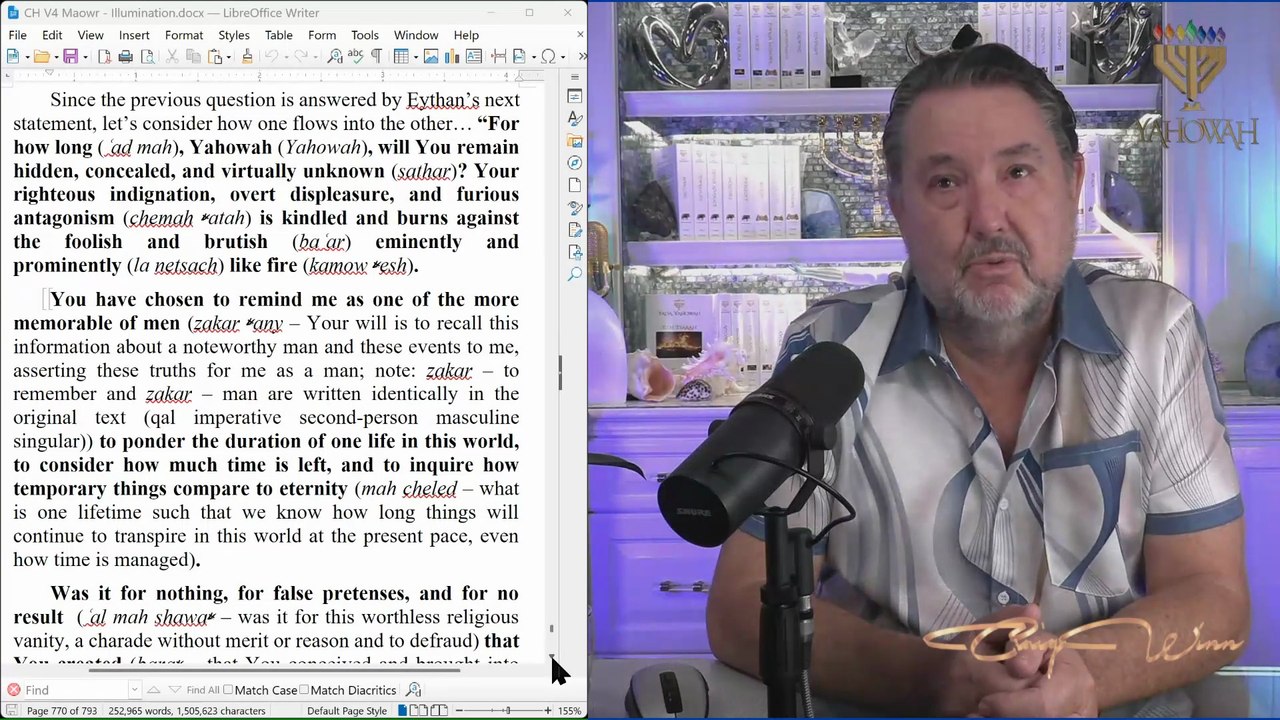This screenshot has height=720, width=1280.
Task: Click the New document icon
Action: tap(12, 56)
